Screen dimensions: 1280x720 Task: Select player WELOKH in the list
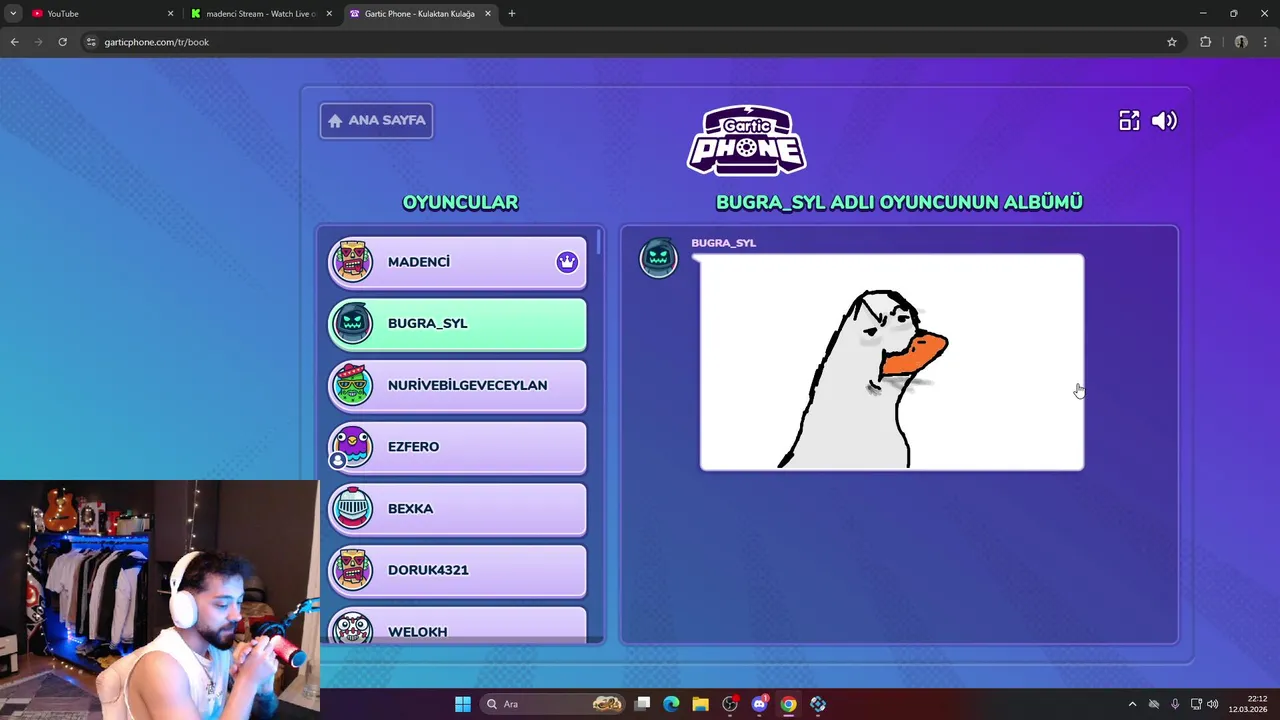(x=457, y=627)
